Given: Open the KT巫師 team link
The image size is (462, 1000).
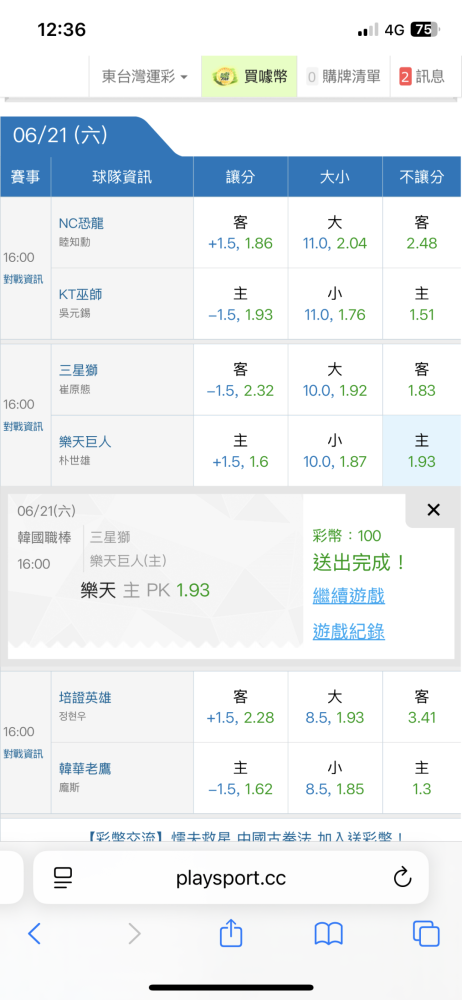Looking at the screenshot, I should click(x=80, y=294).
